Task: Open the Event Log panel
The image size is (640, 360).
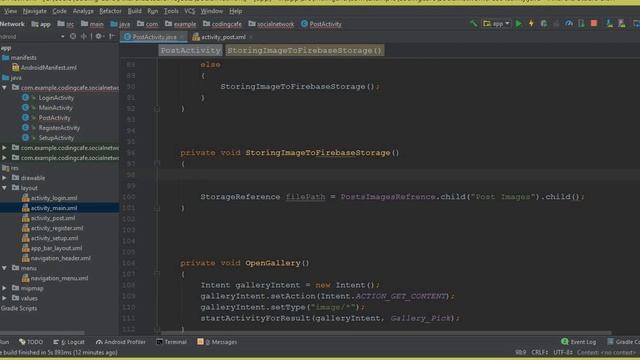Action: 579,342
